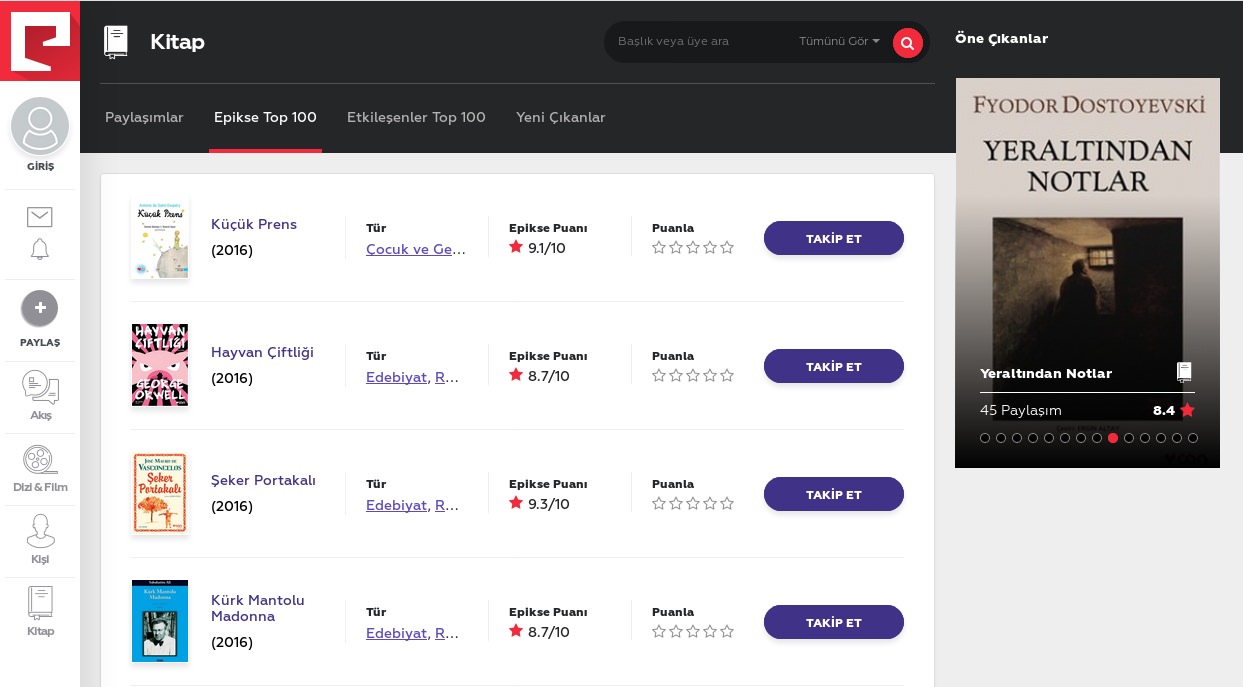Open Çocuk ve Ge… genre link

pos(416,249)
